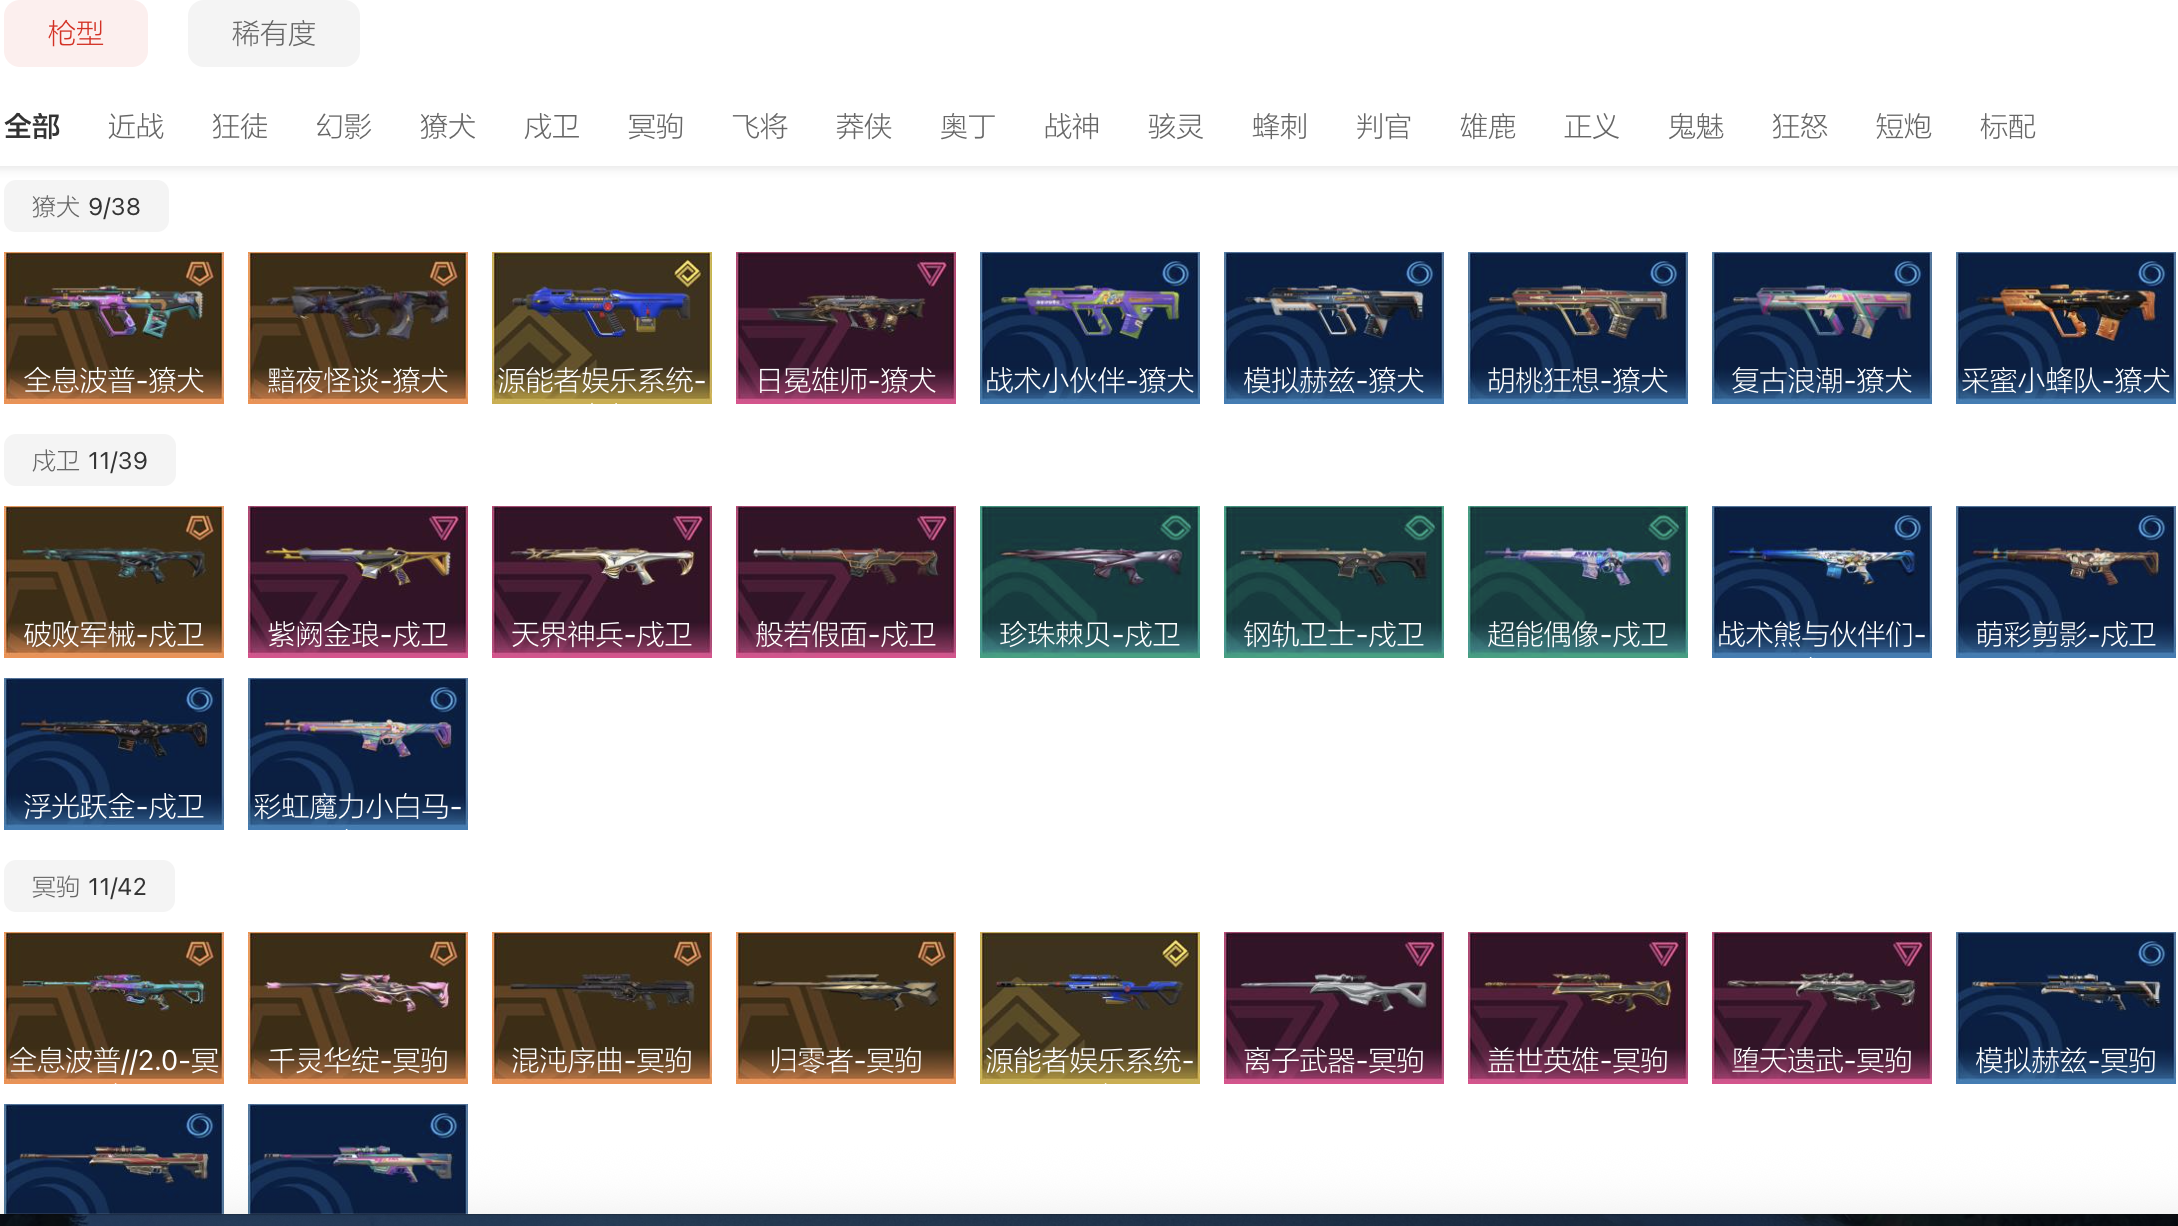
Task: Open the 标配 weapon category
Action: point(2008,127)
